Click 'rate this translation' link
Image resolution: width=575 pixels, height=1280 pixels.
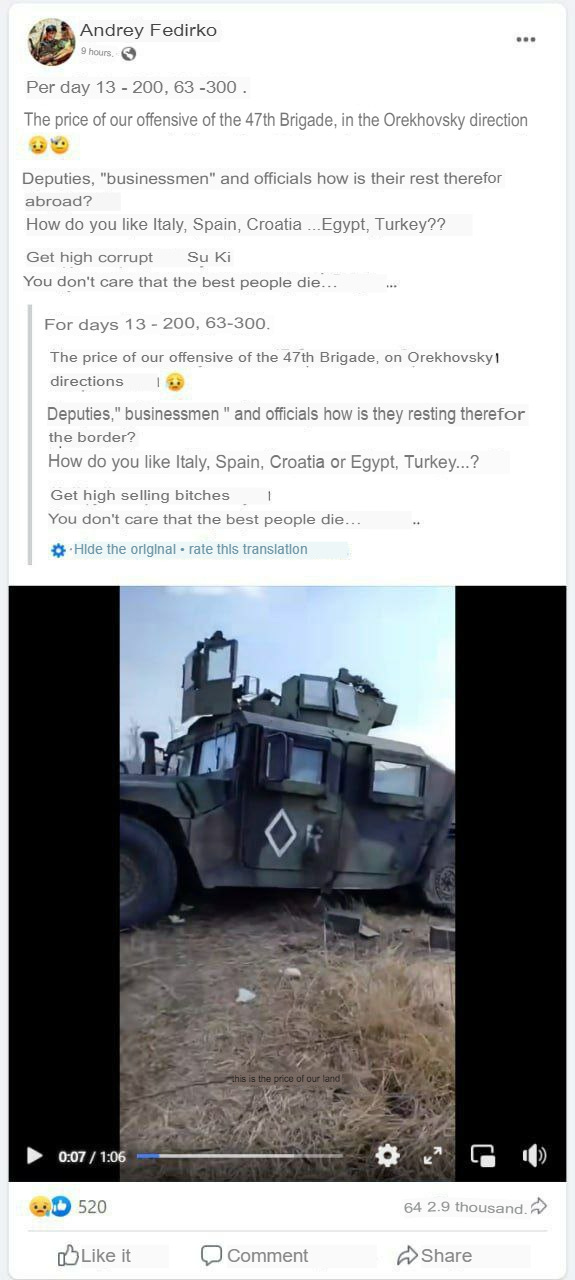click(247, 549)
